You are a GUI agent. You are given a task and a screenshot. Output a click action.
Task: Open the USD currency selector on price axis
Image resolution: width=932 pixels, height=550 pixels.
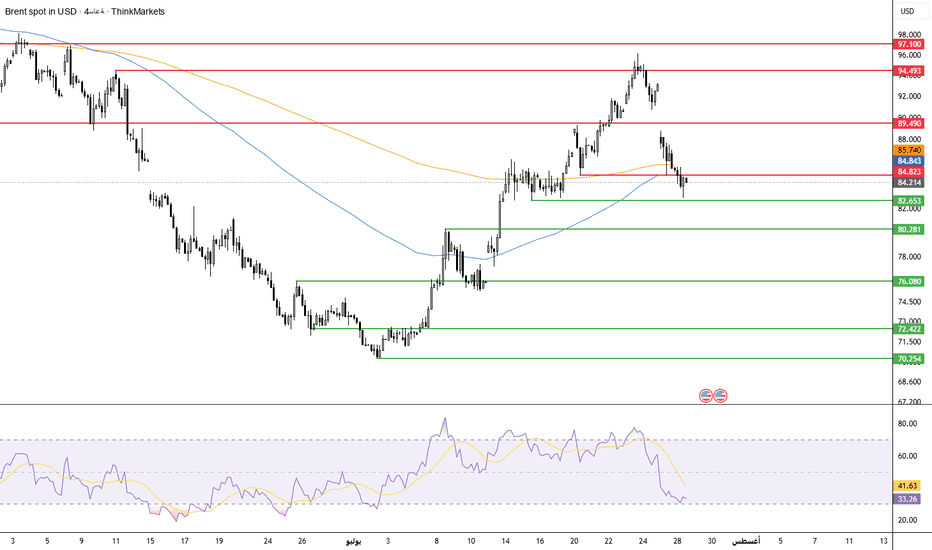click(907, 11)
